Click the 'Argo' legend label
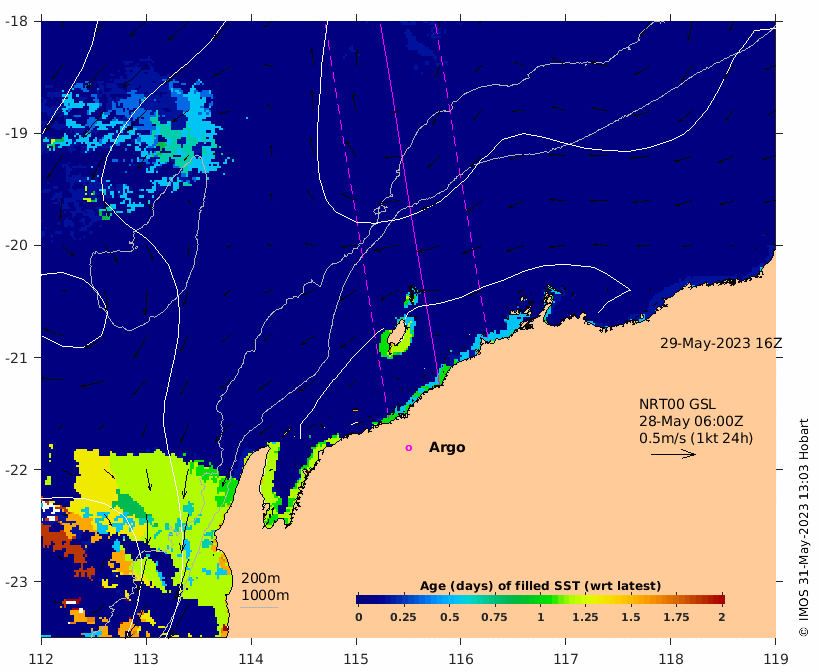 tap(447, 447)
